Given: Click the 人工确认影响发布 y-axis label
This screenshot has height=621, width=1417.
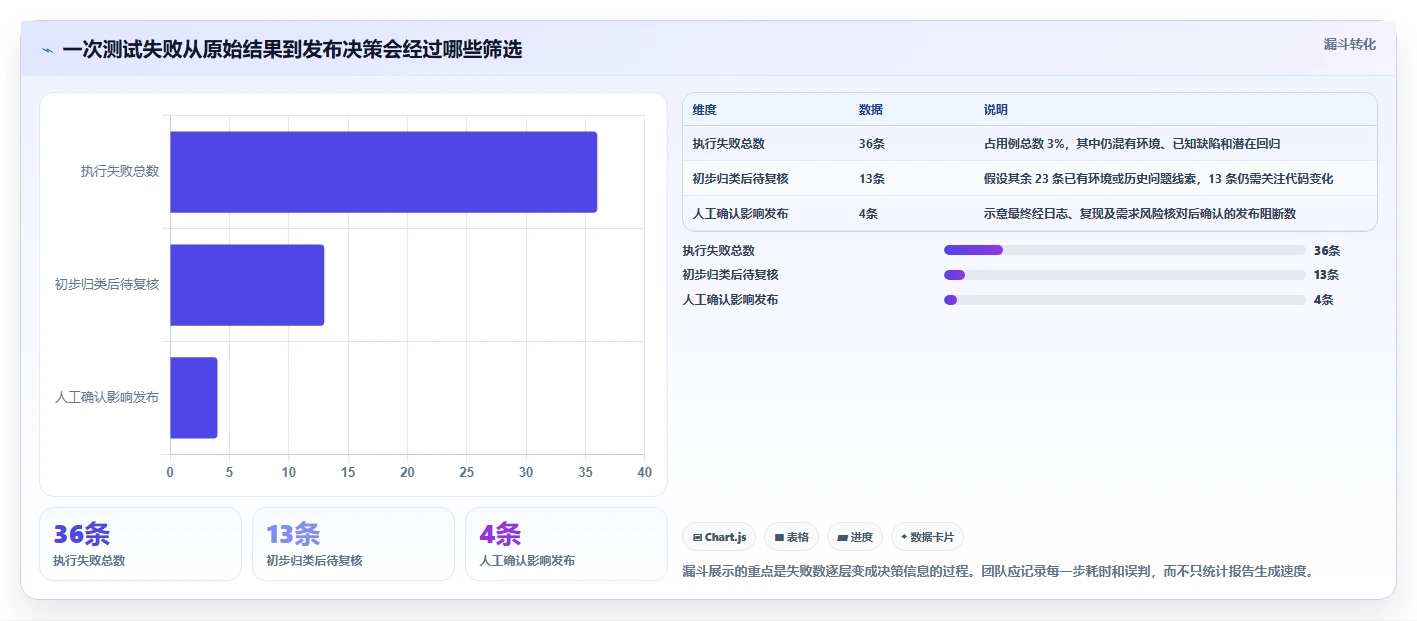Looking at the screenshot, I should 107,398.
